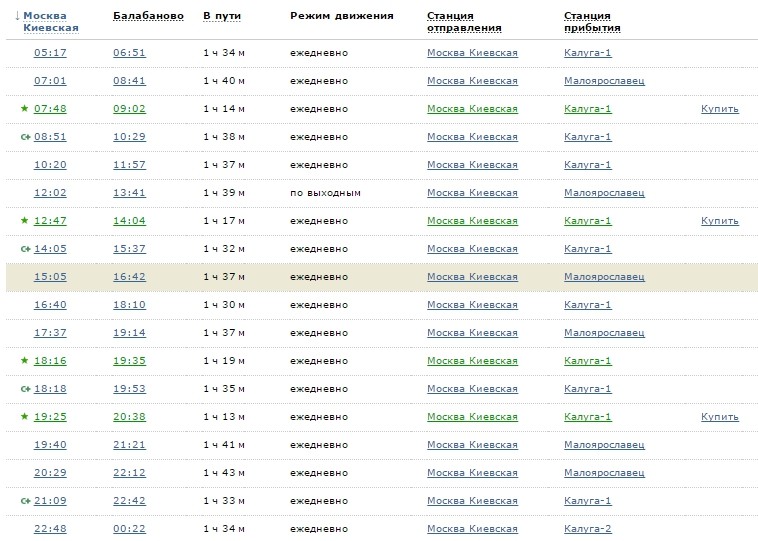This screenshot has height=541, width=758.
Task: Click the green star beside the 19:25 departure
Action: [x=25, y=416]
